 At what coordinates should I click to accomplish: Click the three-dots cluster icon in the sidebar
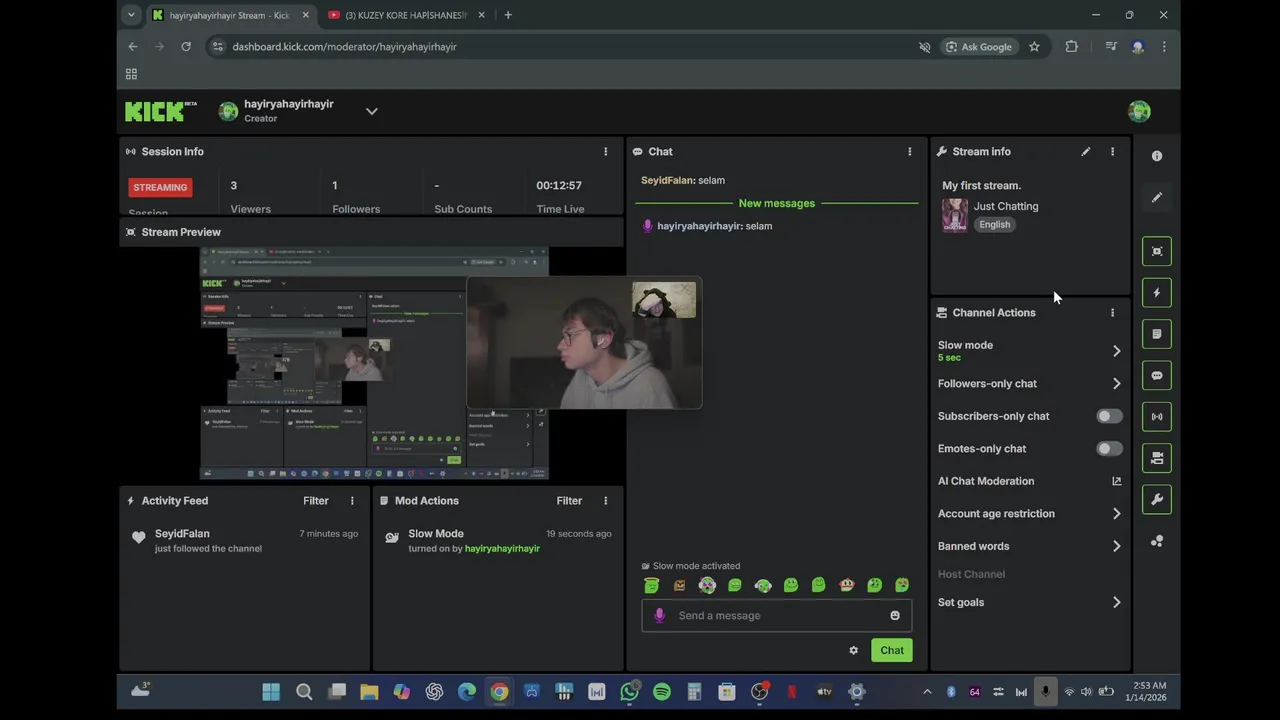click(1157, 541)
